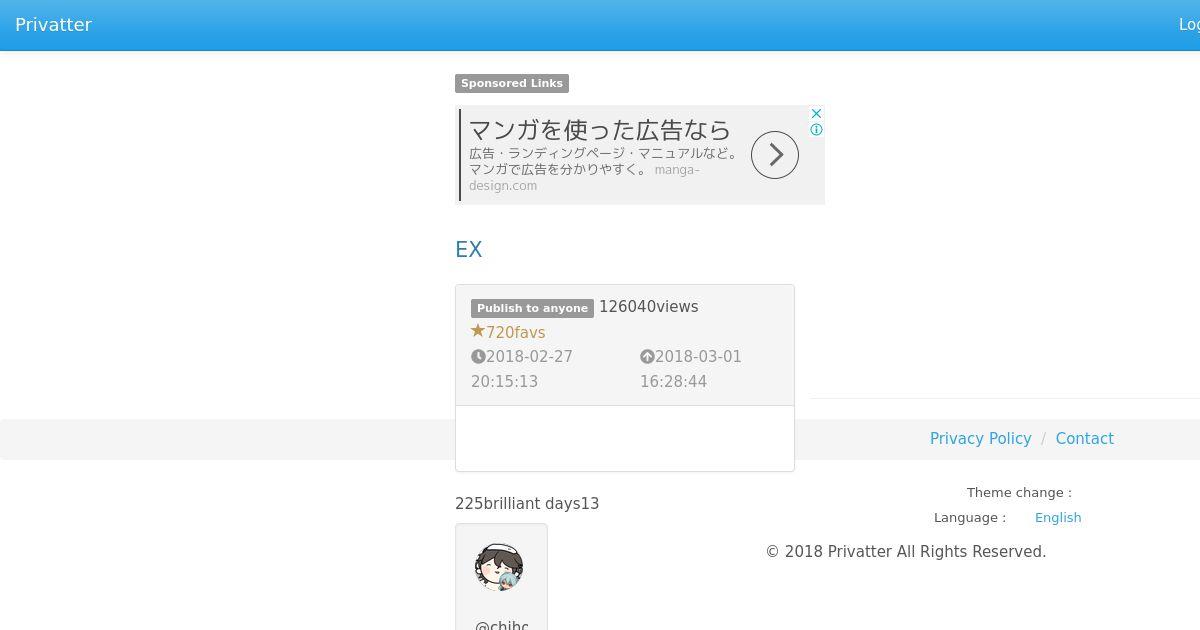Screen dimensions: 1200x630
Task: Click the 126040views text
Action: click(x=649, y=307)
